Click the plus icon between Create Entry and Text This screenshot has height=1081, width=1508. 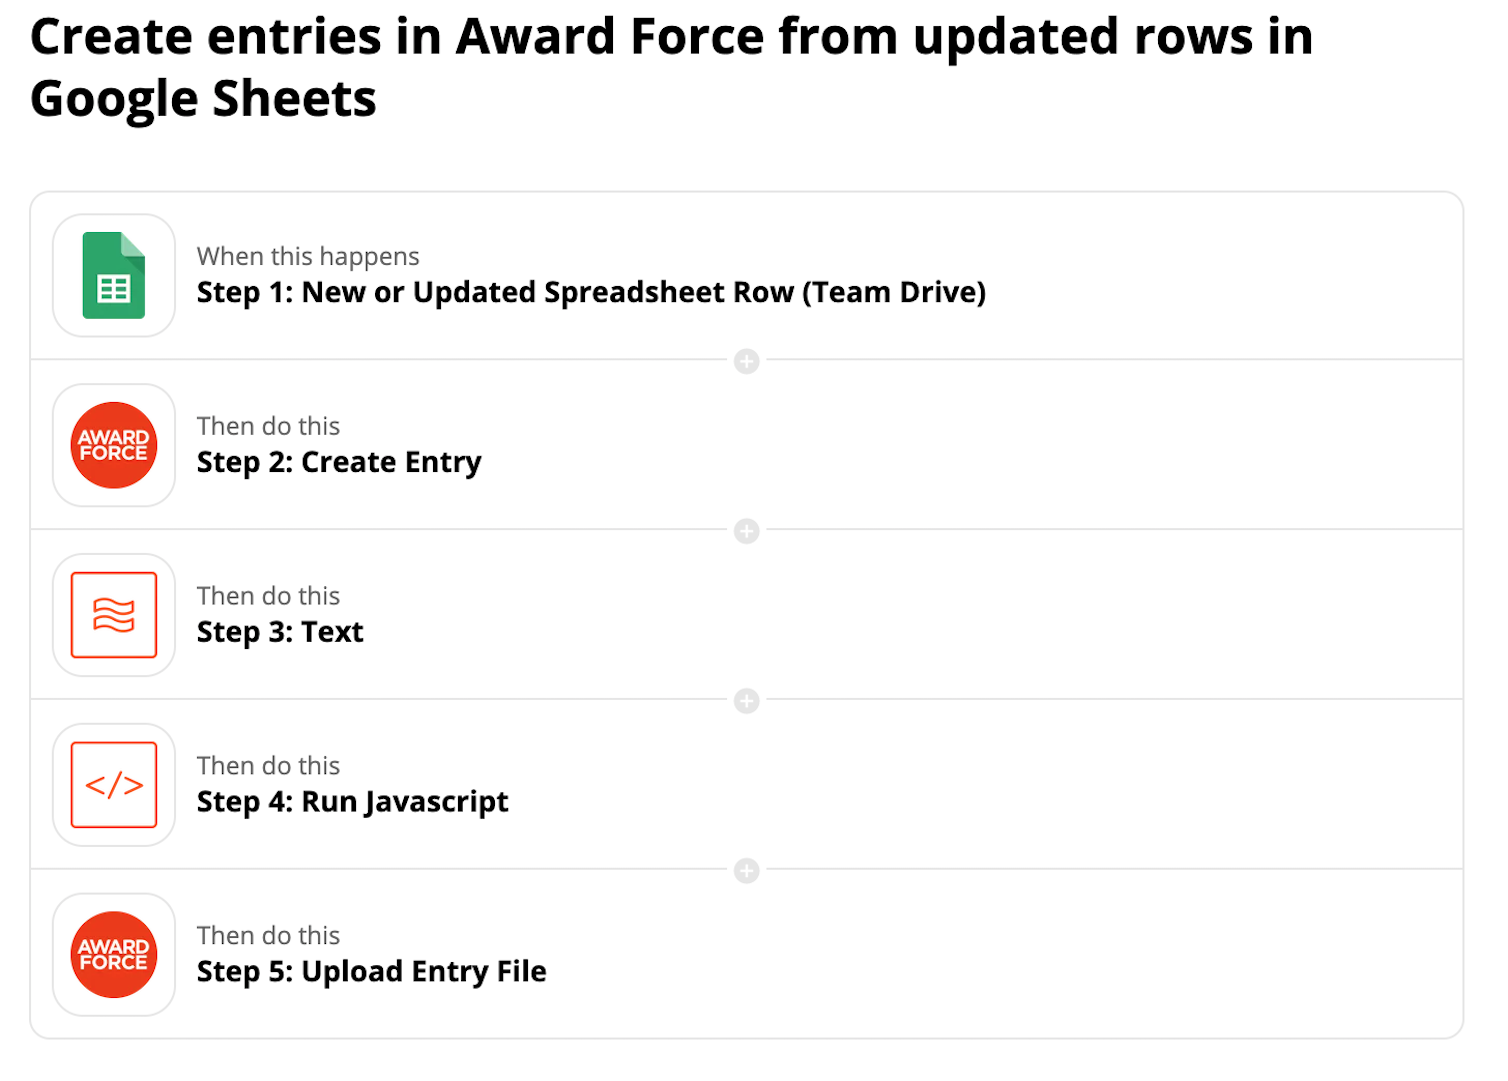[x=746, y=532]
